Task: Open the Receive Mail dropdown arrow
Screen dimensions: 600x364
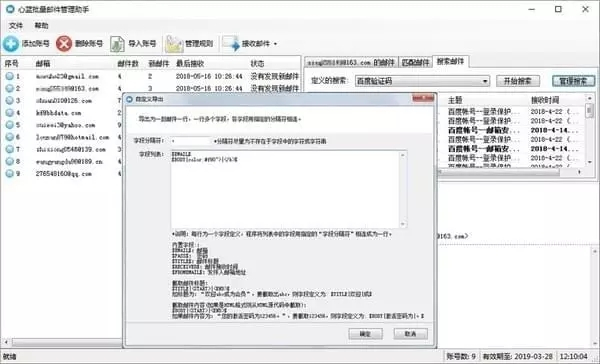Action: [x=276, y=44]
